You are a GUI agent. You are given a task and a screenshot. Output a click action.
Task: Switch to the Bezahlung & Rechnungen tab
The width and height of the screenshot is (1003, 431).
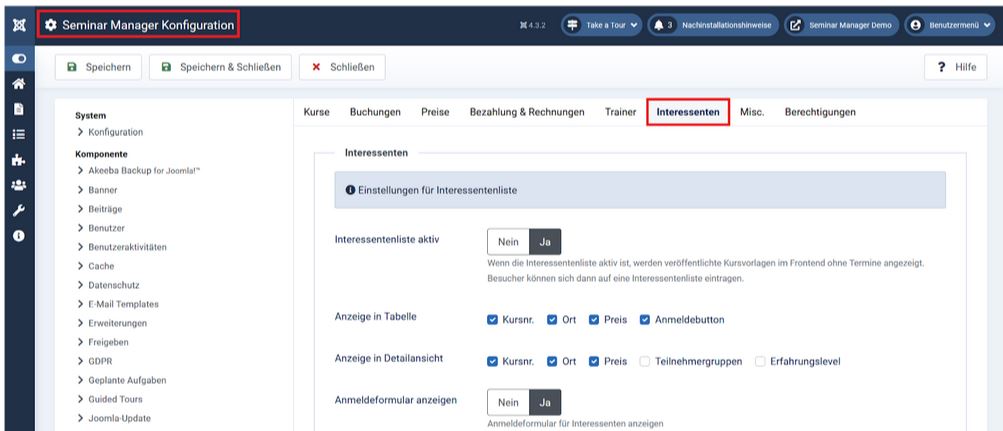click(x=527, y=112)
